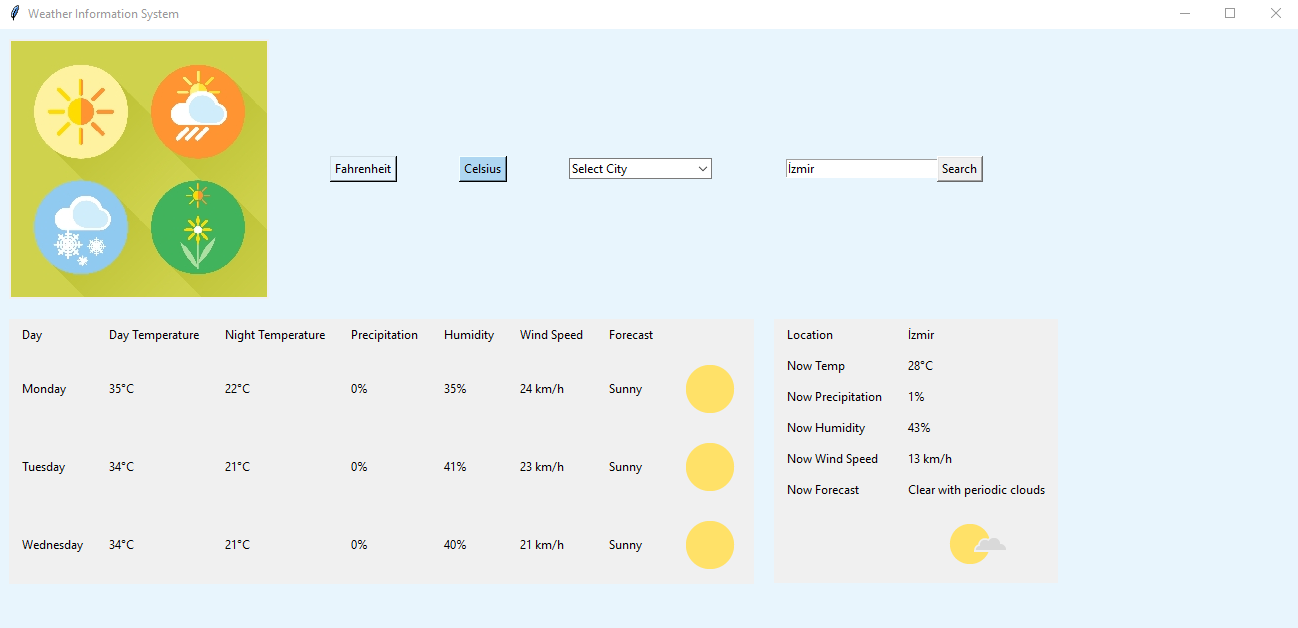Click the blue snow cloud icon
1298x628 pixels.
click(80, 227)
